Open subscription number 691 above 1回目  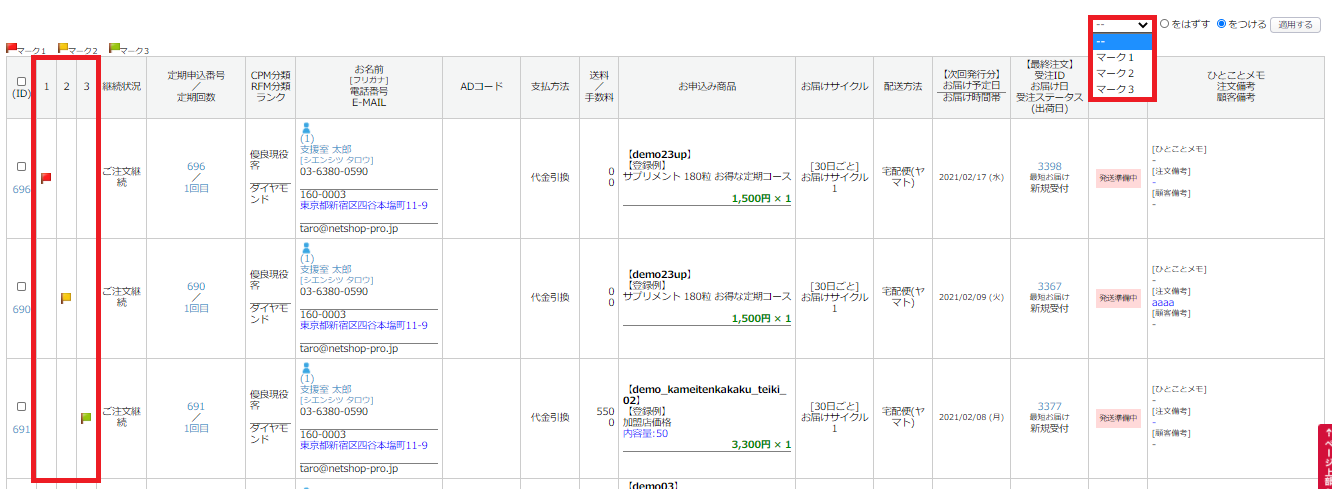tap(196, 406)
